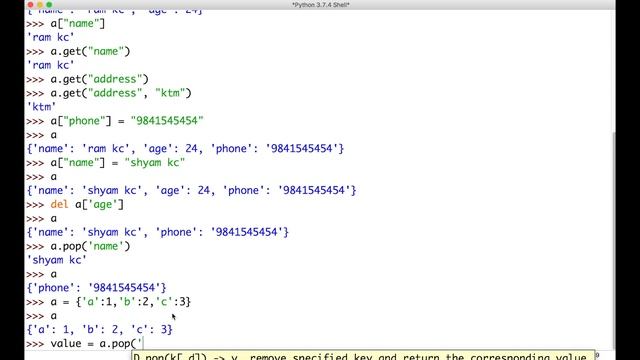Click the a.get("address") line without default
Image resolution: width=640 pixels, height=360 pixels.
87,79
